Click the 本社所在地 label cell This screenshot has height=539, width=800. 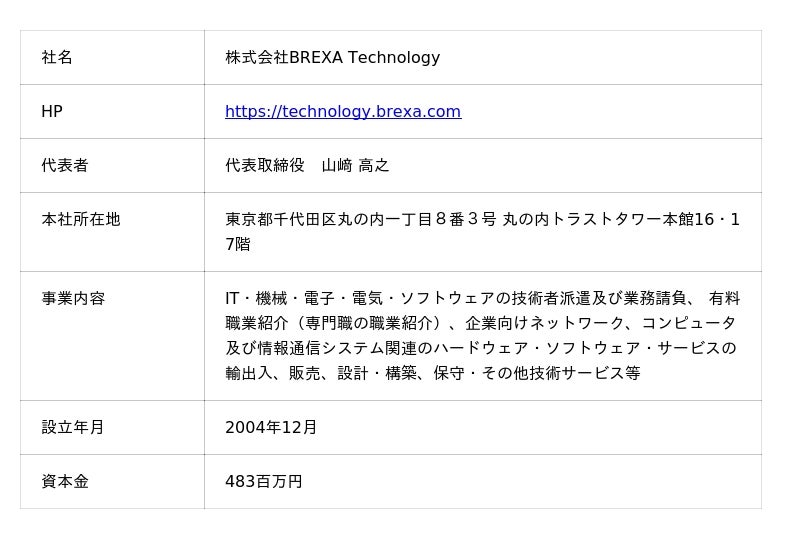[81, 220]
